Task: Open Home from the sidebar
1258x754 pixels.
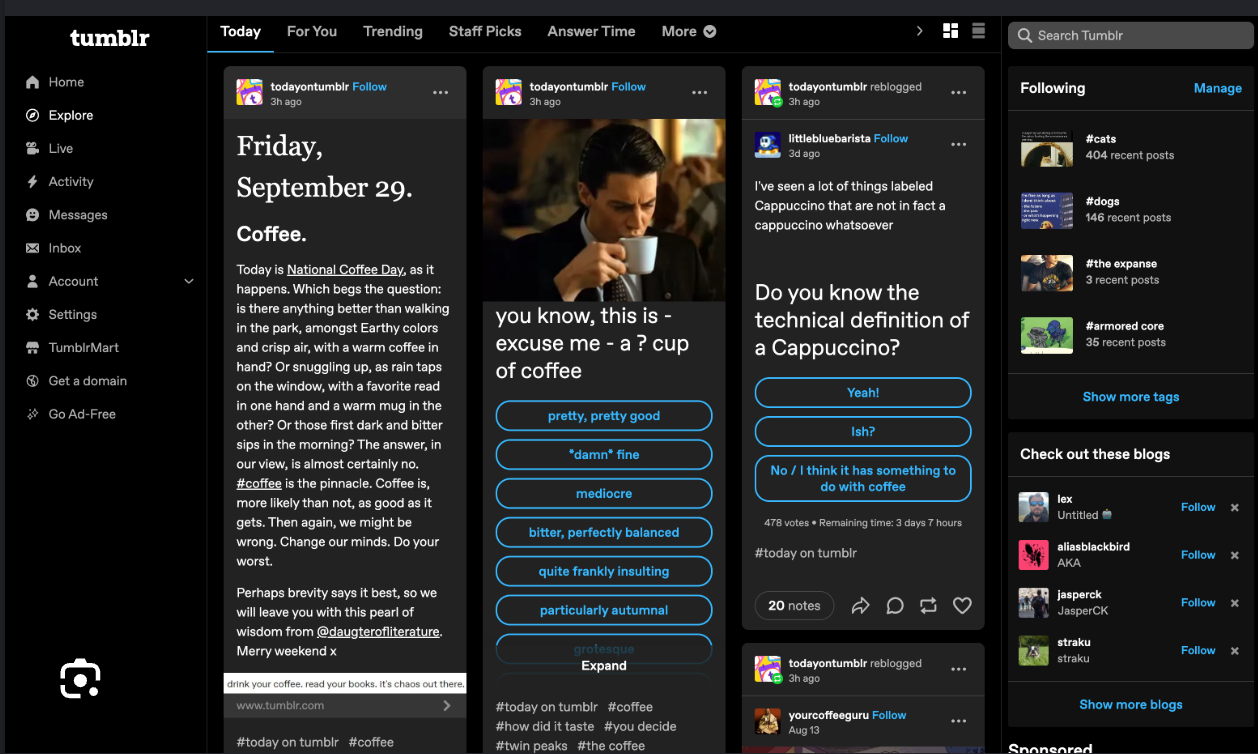Action: 66,82
